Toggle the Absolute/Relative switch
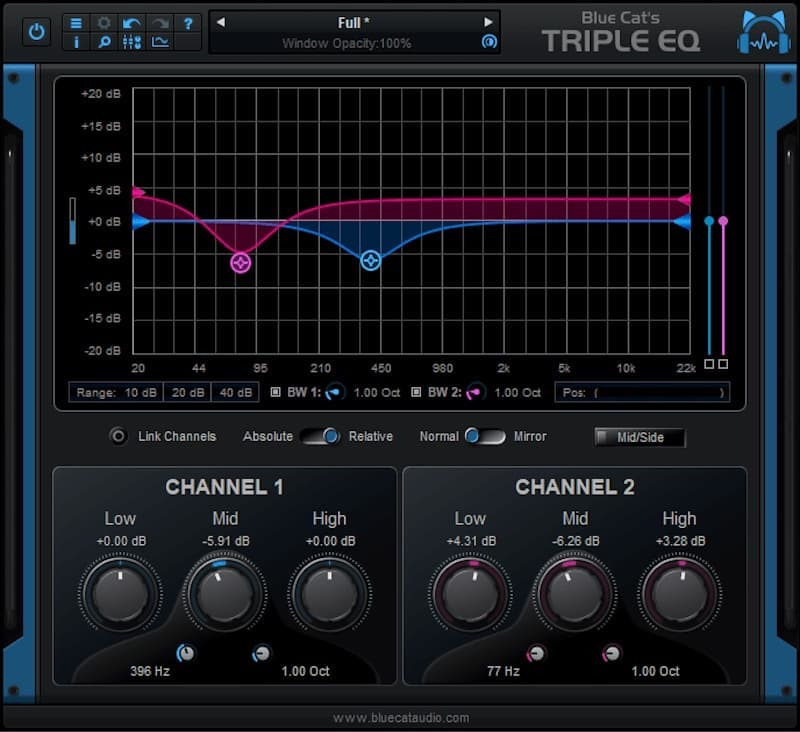Image resolution: width=800 pixels, height=732 pixels. pyautogui.click(x=319, y=436)
